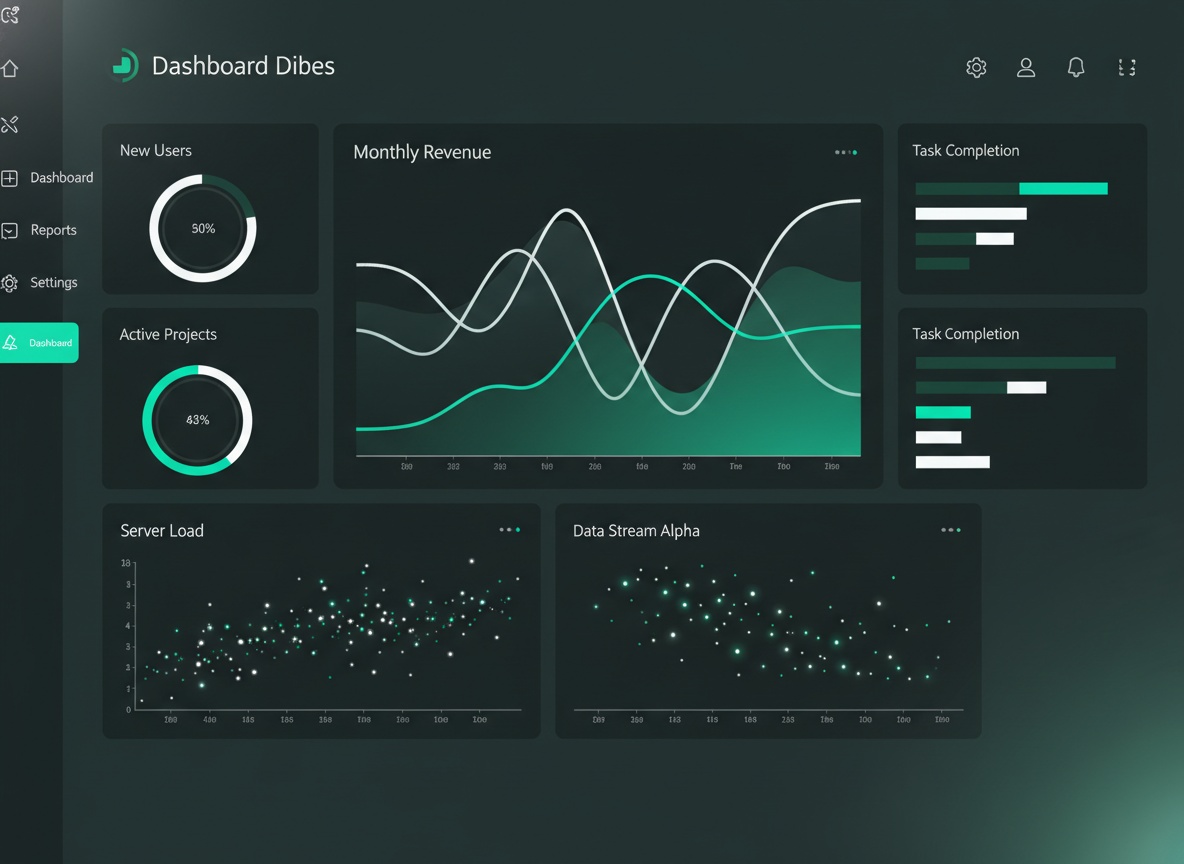The image size is (1184, 864).
Task: Click the Dashboard Dibes logo icon
Action: [x=124, y=66]
